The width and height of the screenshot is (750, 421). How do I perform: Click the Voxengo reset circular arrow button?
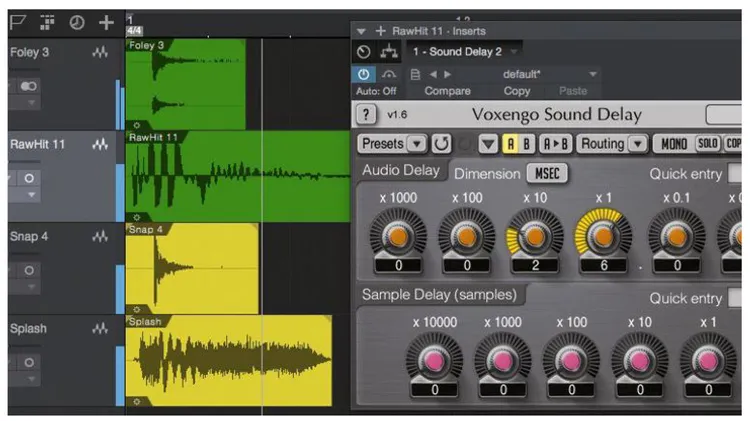click(441, 144)
